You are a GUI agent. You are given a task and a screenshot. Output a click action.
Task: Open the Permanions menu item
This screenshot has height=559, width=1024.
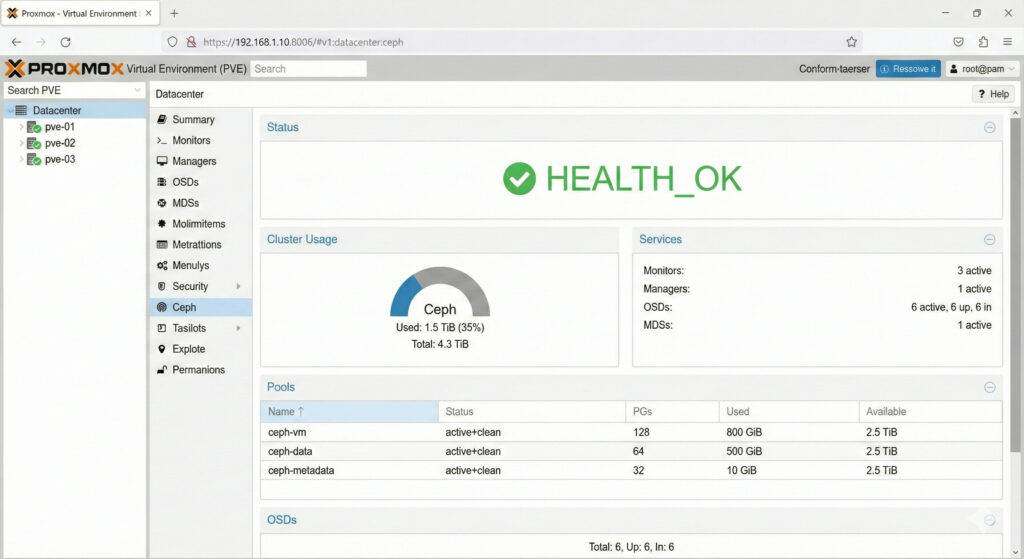click(200, 370)
